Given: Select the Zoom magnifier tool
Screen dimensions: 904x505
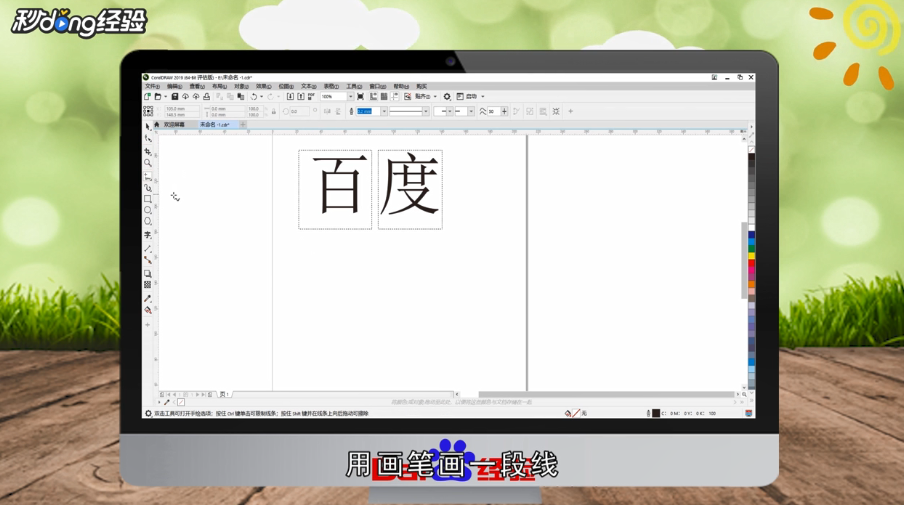Looking at the screenshot, I should click(148, 163).
